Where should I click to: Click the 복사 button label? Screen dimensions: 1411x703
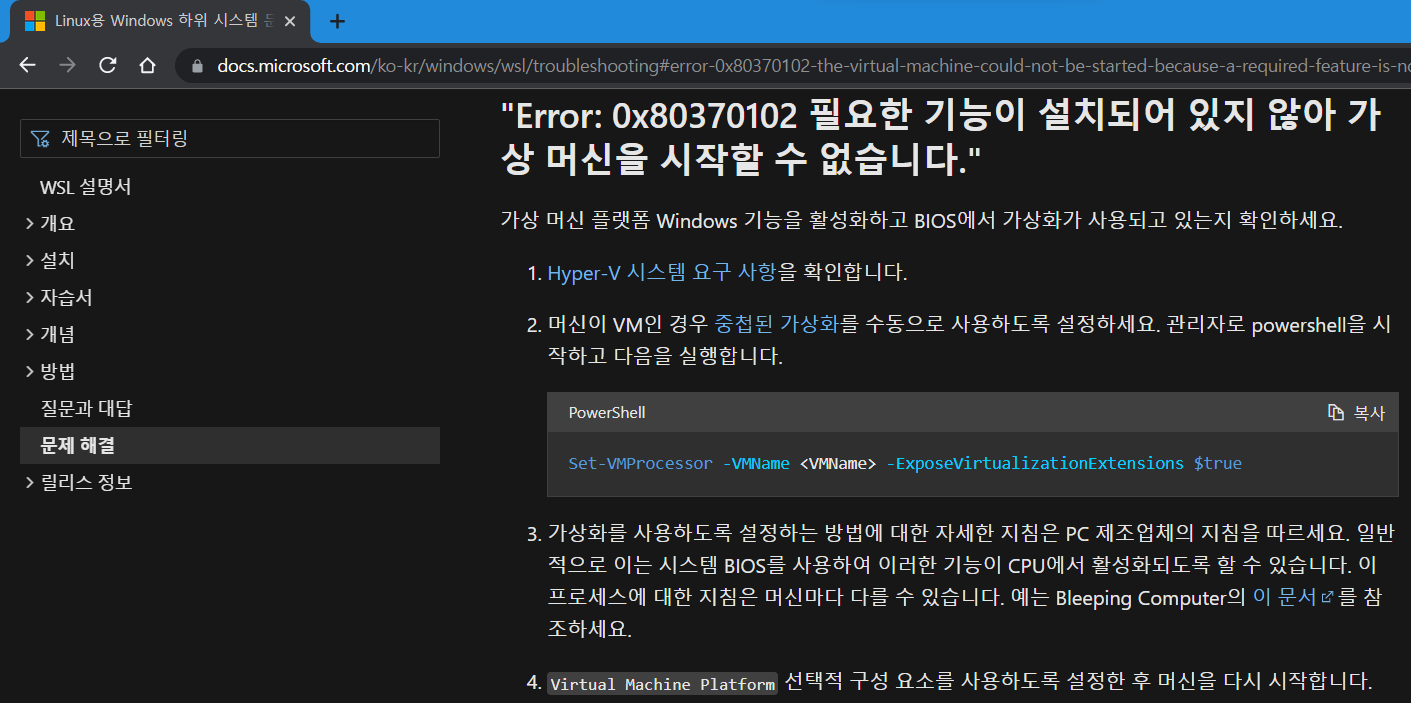[x=1369, y=413]
